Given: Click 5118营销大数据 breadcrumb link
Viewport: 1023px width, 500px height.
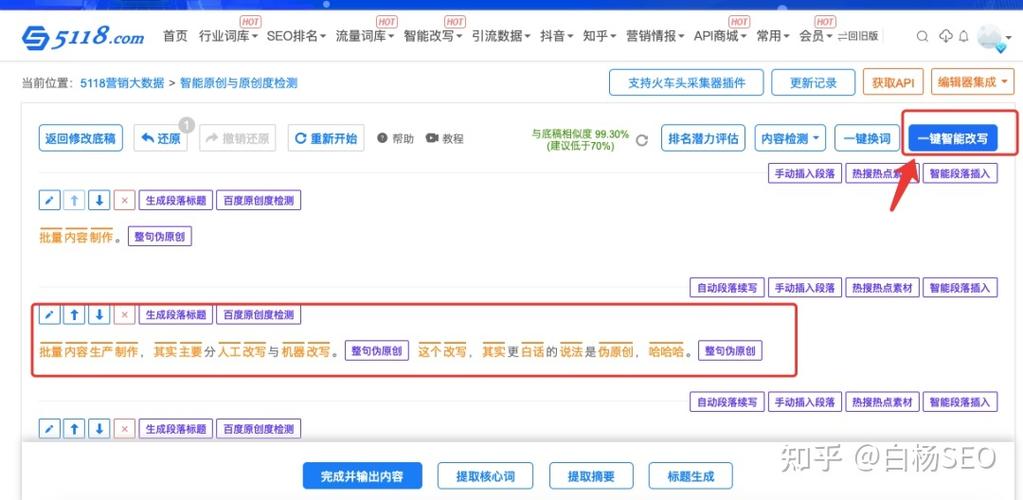Looking at the screenshot, I should (x=122, y=83).
